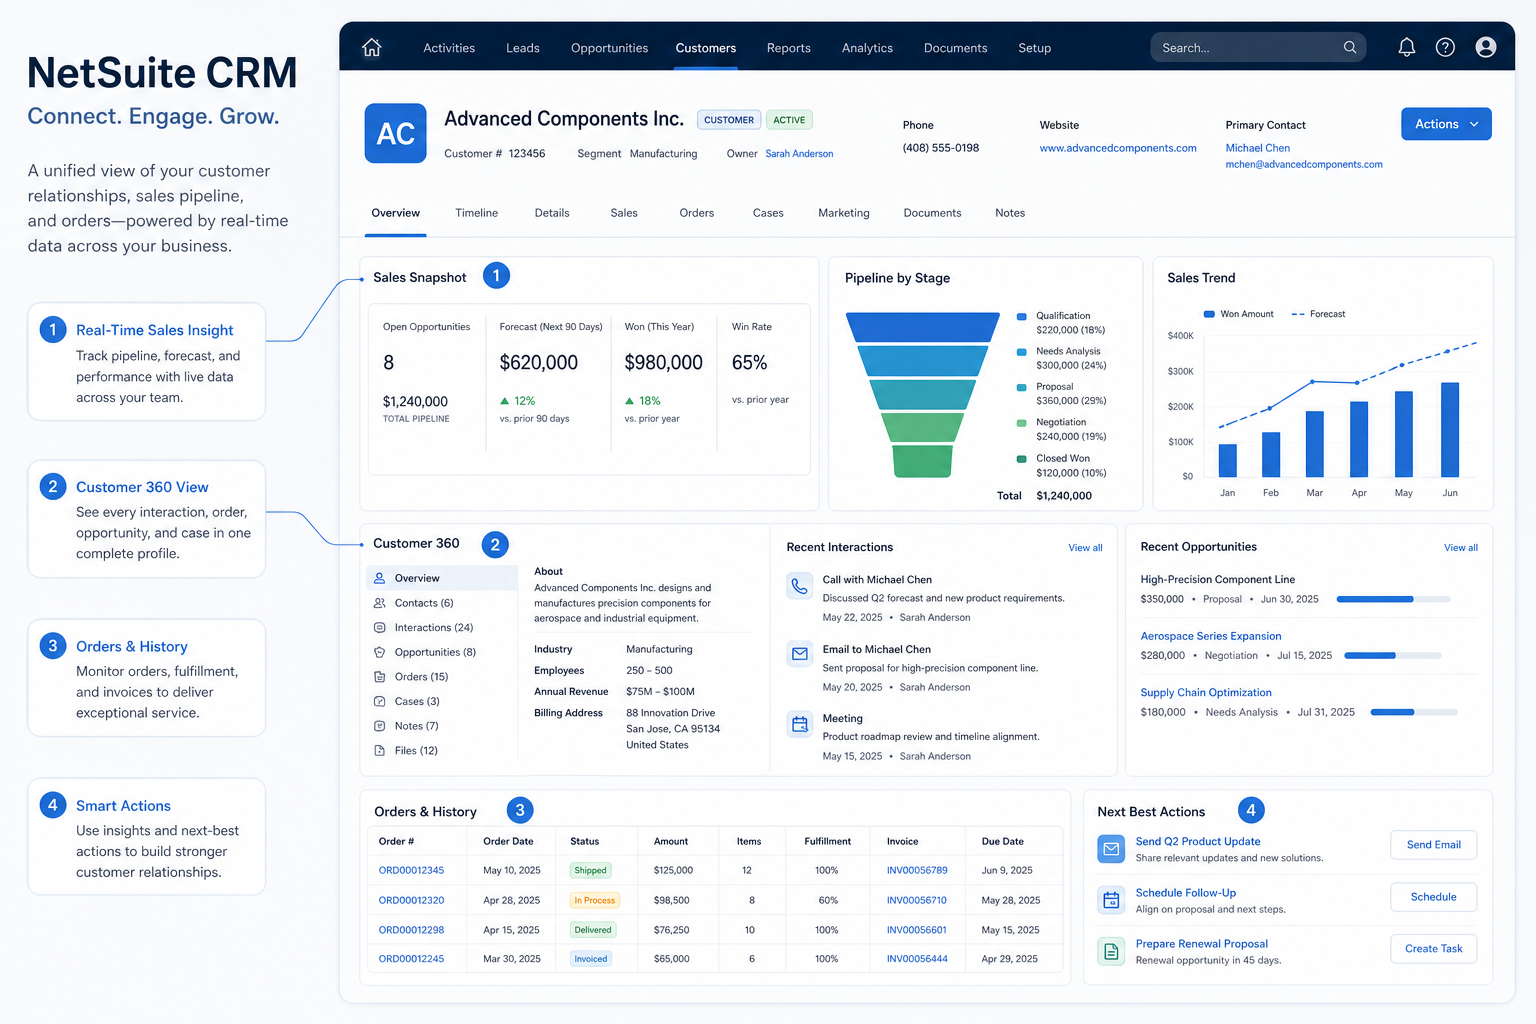The height and width of the screenshot is (1024, 1536).
Task: Open order ORD00012298
Action: pos(411,930)
